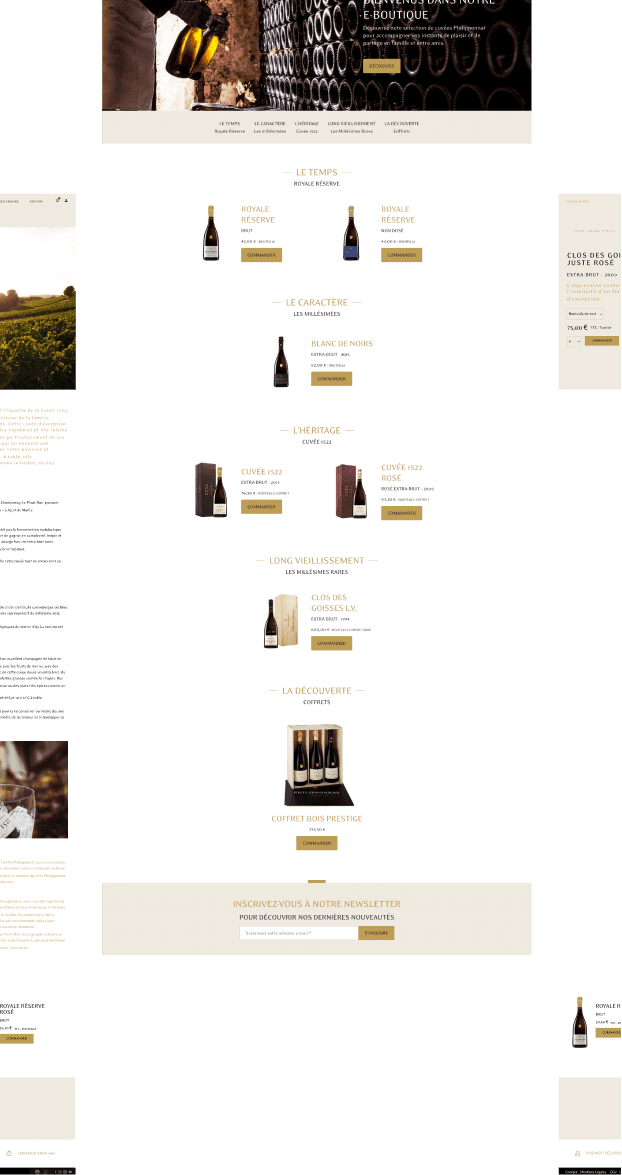Open the shopping cart icon with badge

58,200
